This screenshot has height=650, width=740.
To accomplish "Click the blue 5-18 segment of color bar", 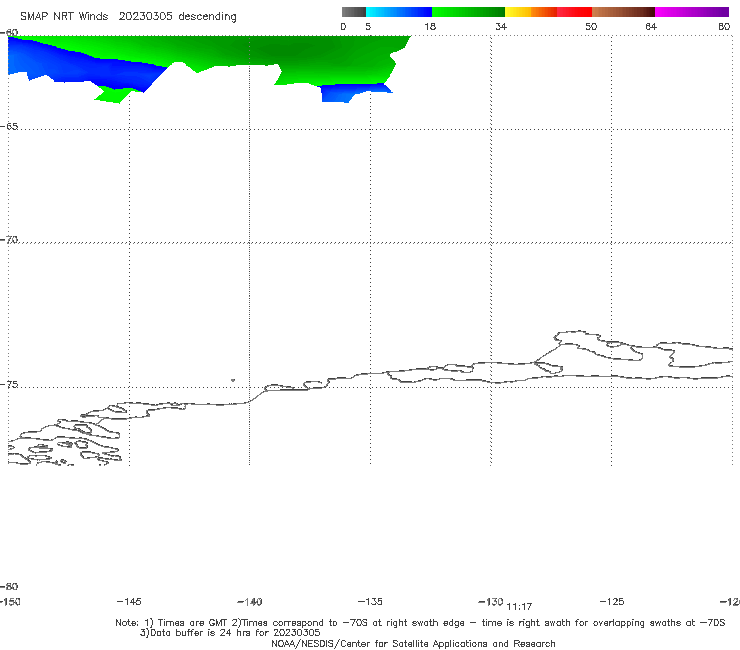I will tap(399, 12).
